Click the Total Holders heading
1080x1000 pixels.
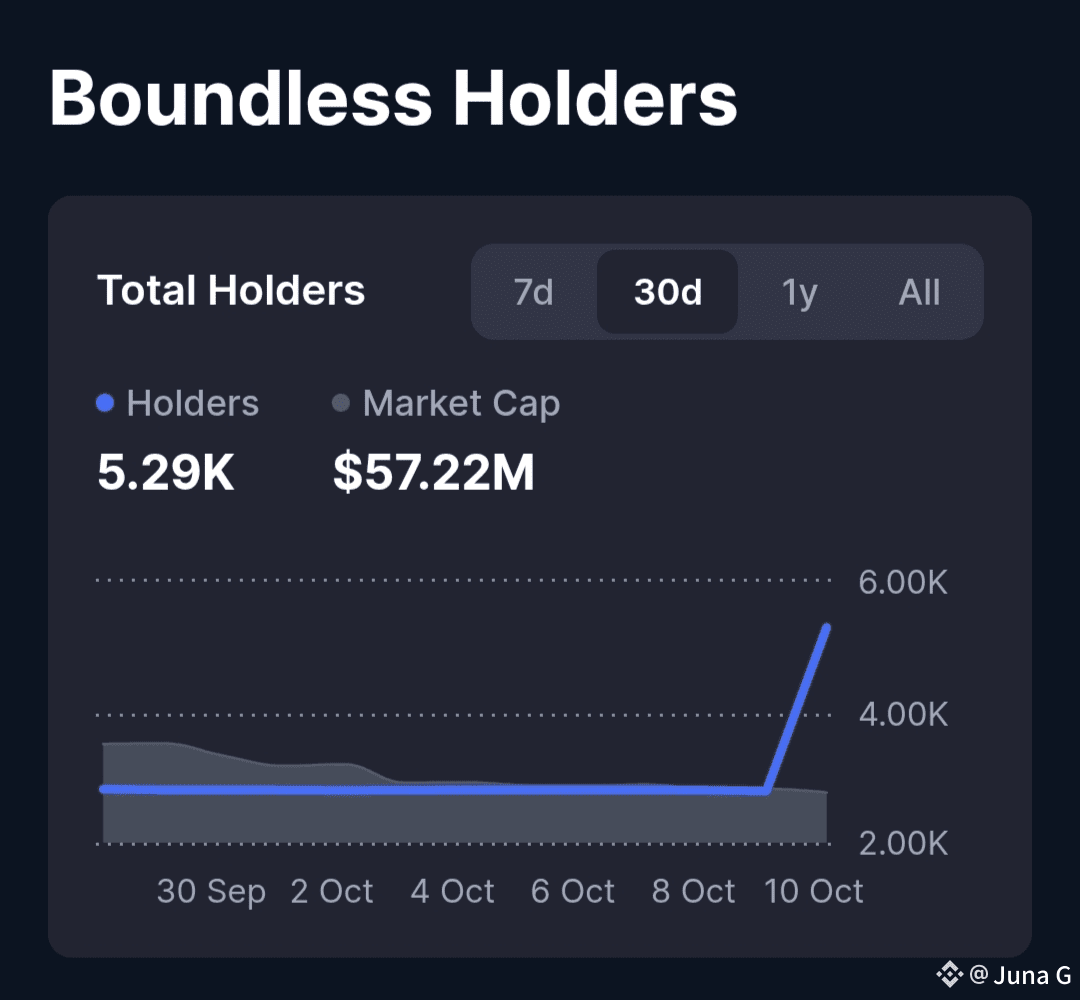(x=231, y=291)
